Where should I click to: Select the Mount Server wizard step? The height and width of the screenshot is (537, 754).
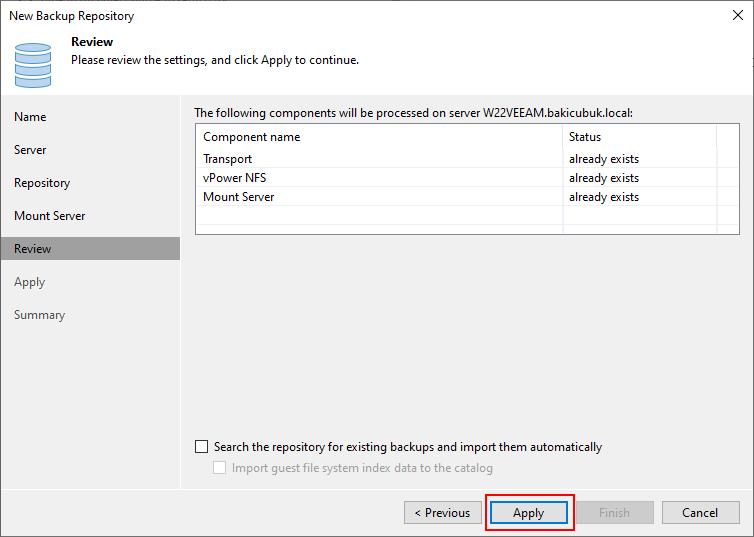pos(50,216)
